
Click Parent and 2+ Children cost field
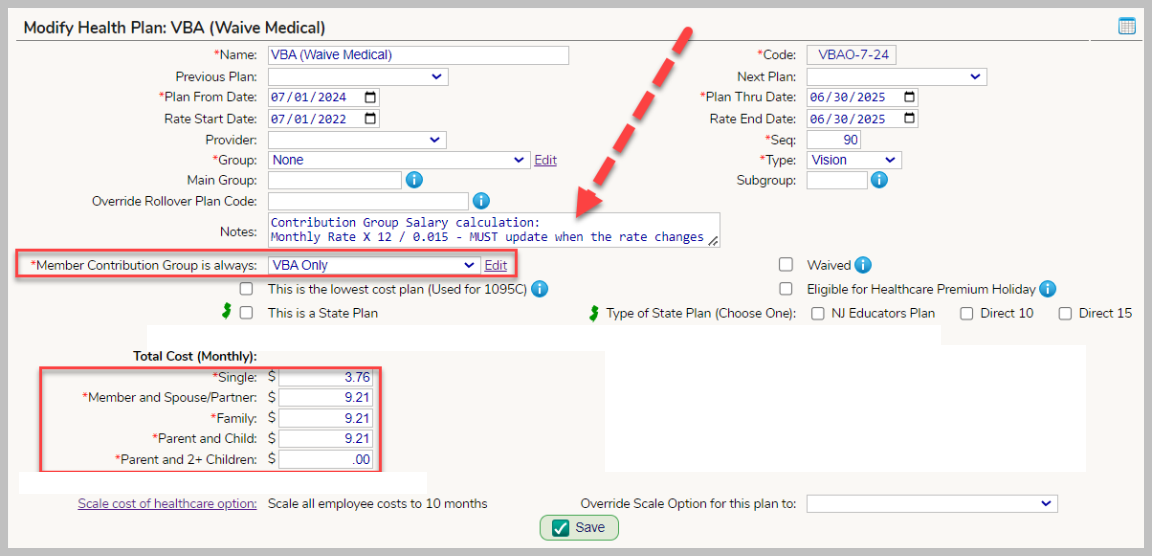(x=325, y=460)
